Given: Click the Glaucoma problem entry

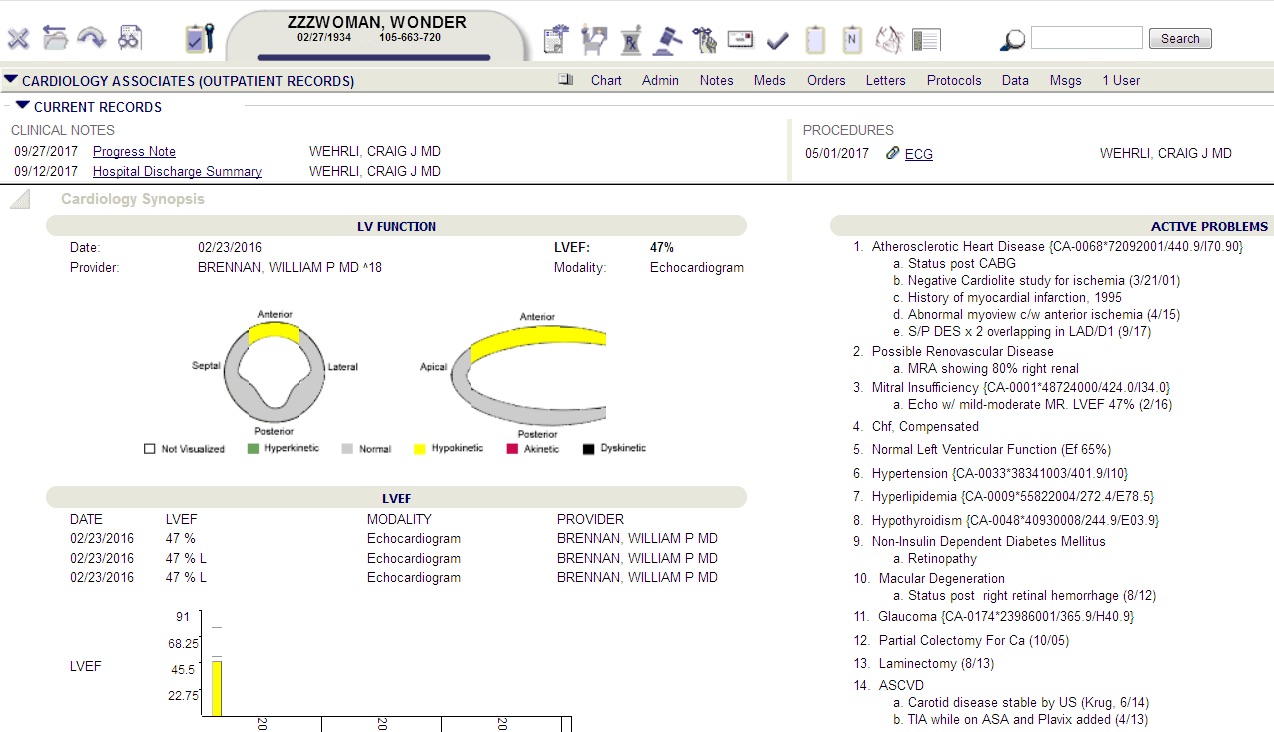Looking at the screenshot, I should point(1006,616).
